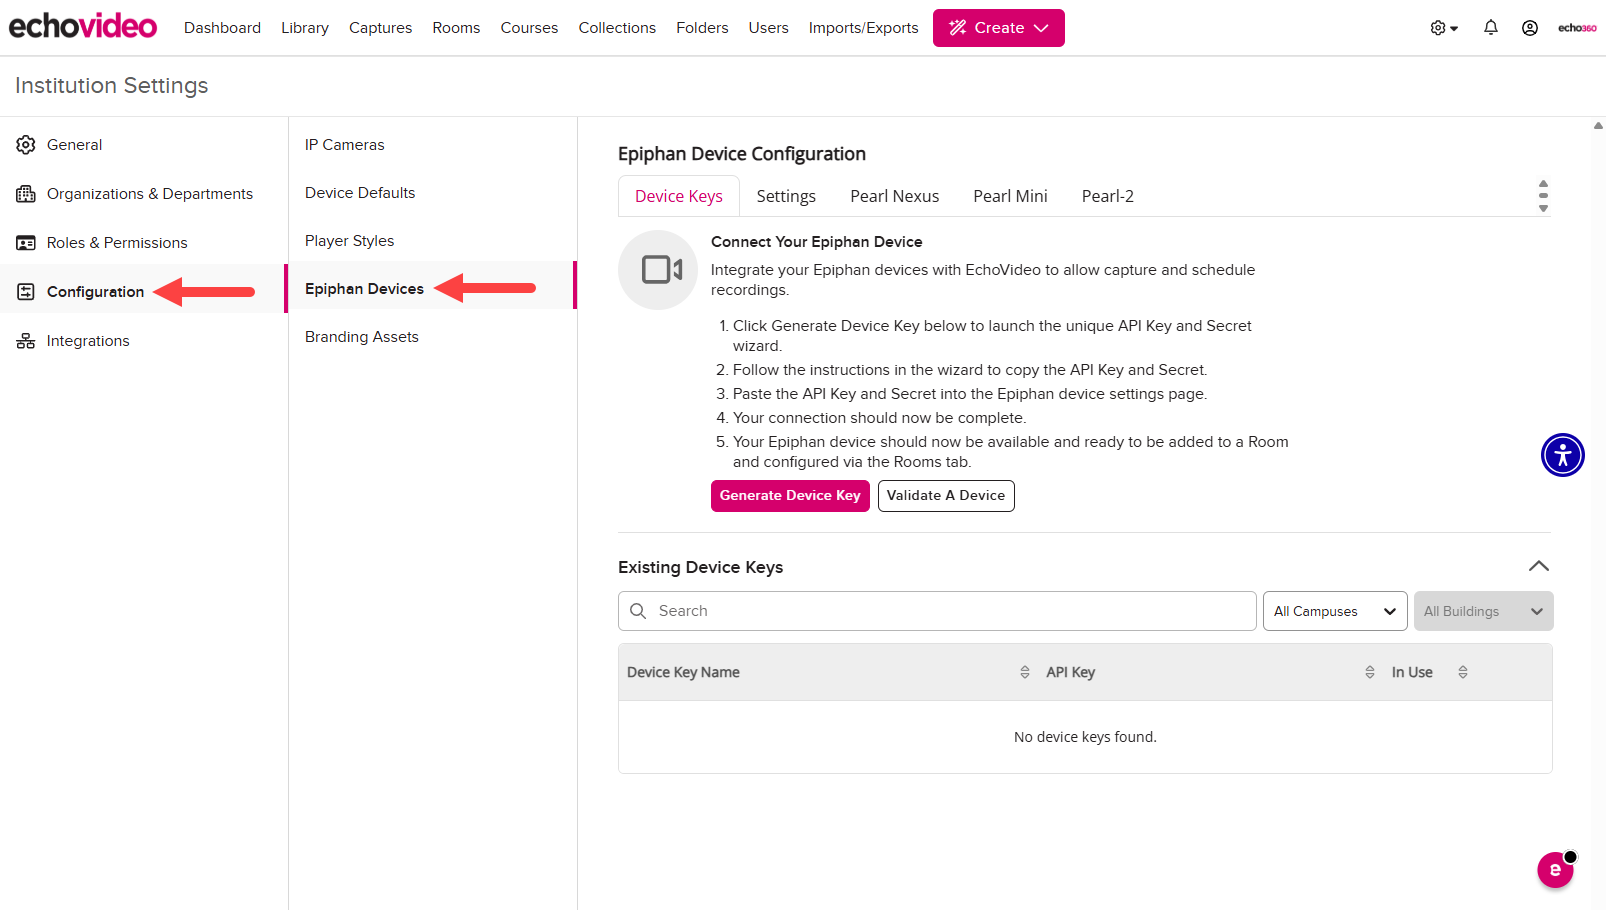Screen dimensions: 1606x910
Task: Click Validate A Device
Action: tap(946, 496)
